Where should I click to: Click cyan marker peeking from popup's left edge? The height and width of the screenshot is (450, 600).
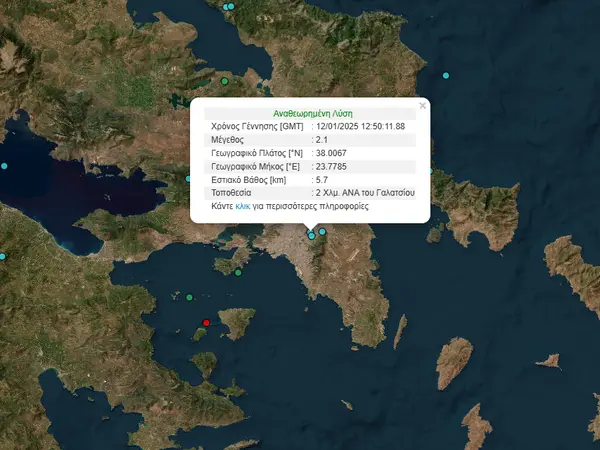point(189,179)
